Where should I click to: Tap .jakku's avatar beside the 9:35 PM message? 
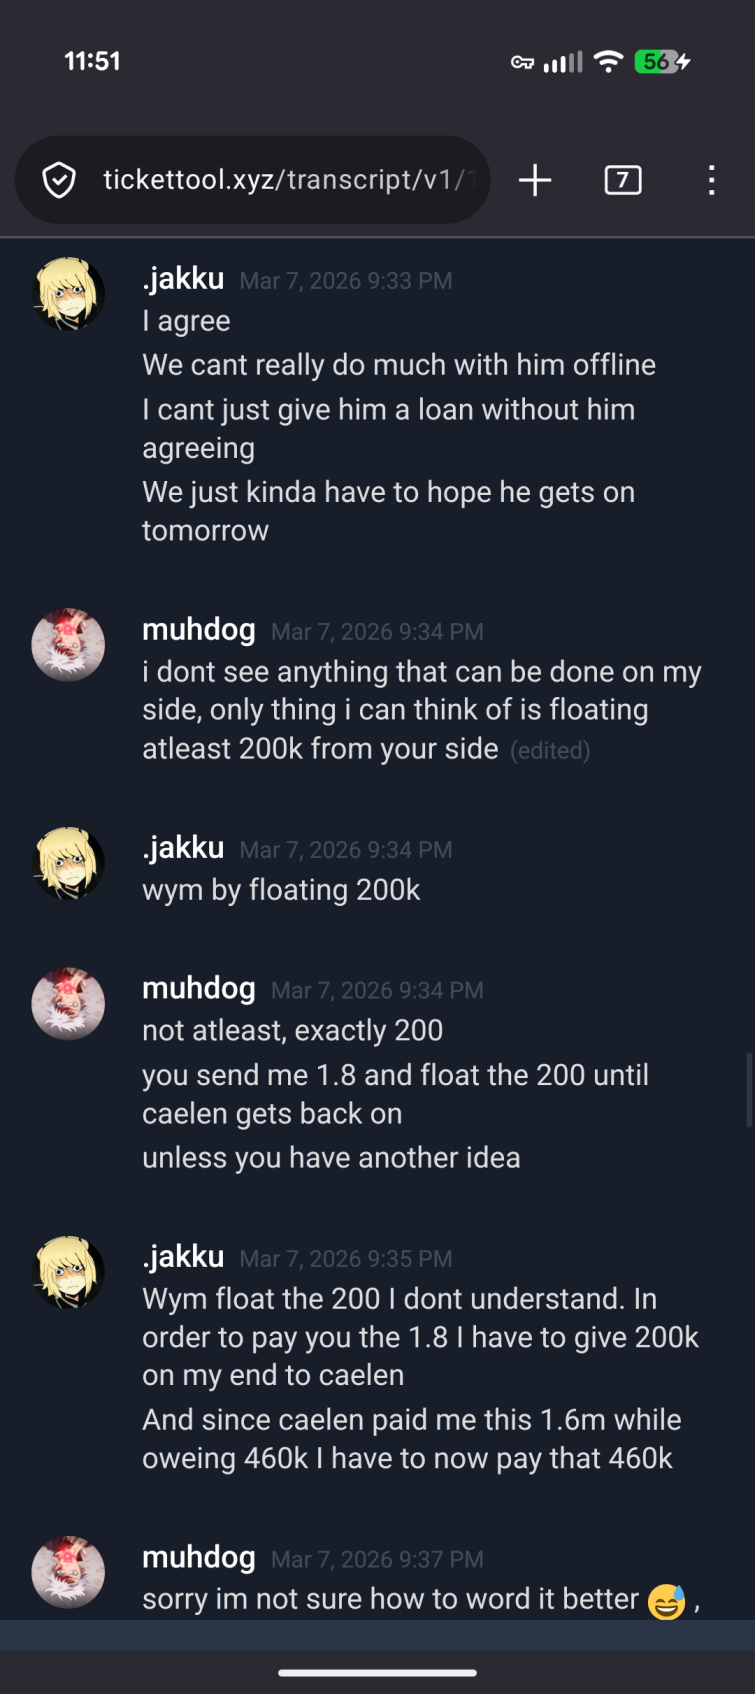tap(68, 1271)
